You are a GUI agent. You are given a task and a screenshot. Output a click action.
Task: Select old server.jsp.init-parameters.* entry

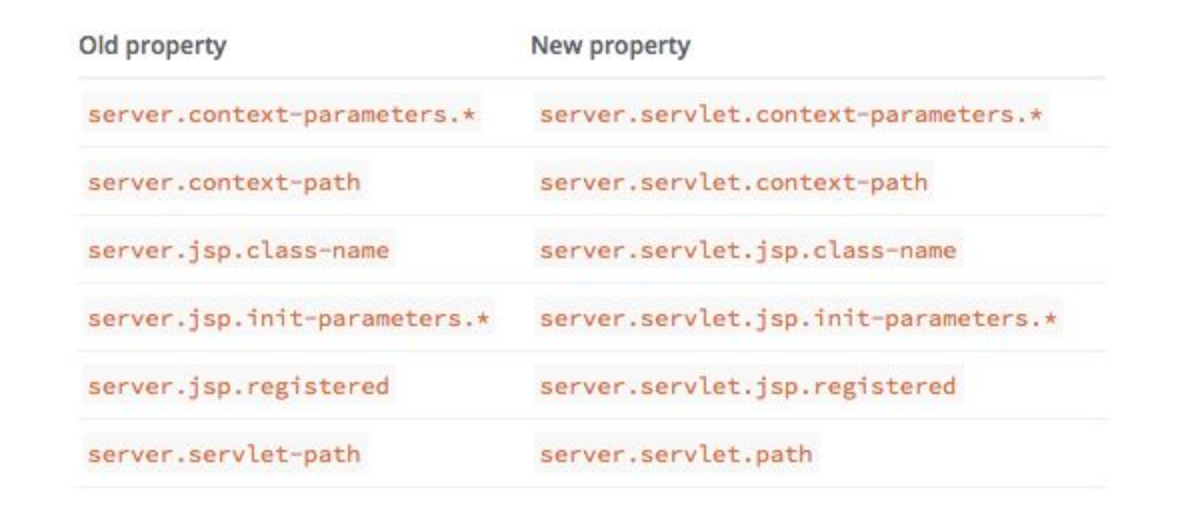click(288, 318)
